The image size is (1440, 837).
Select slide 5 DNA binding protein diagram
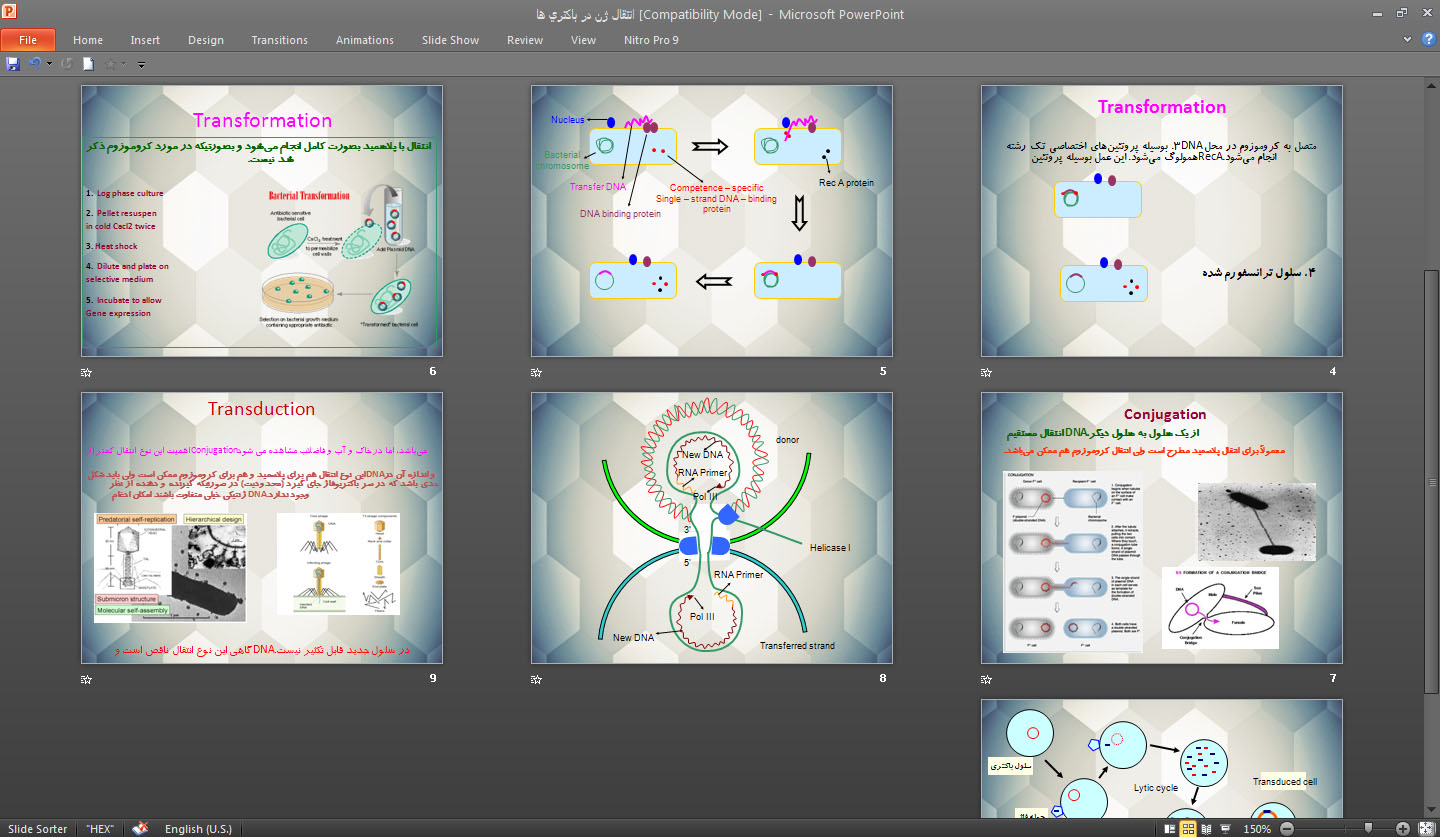tap(712, 221)
